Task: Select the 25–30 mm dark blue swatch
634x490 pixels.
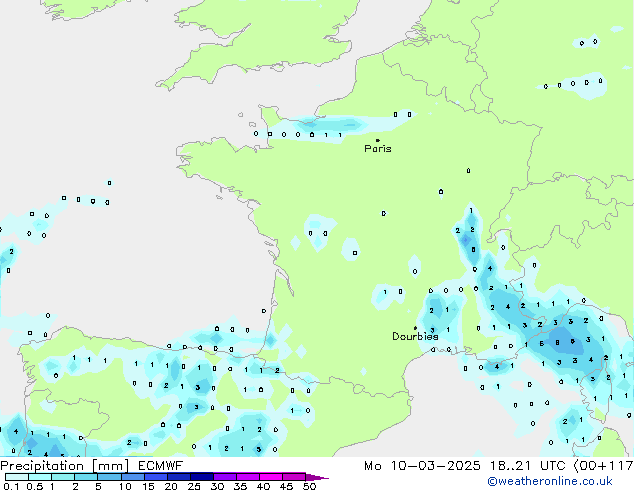Action: [201, 477]
